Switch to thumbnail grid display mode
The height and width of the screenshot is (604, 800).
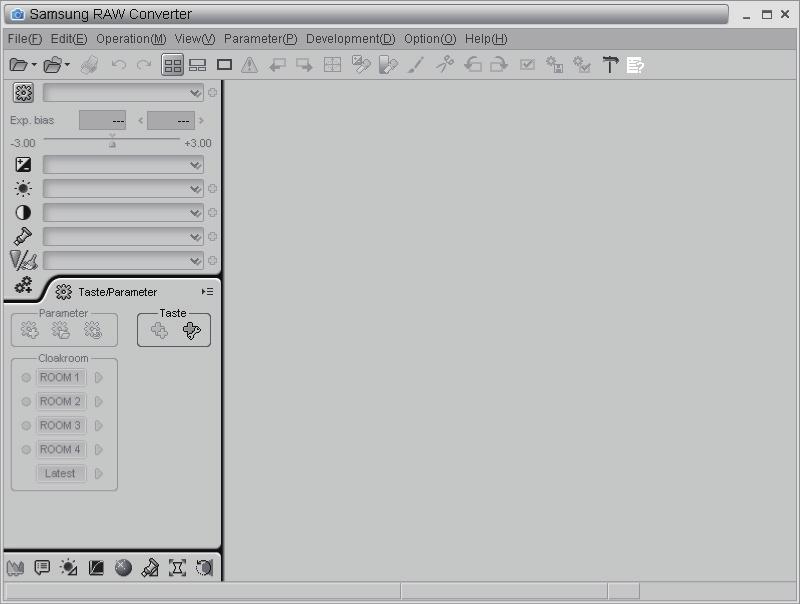click(172, 65)
